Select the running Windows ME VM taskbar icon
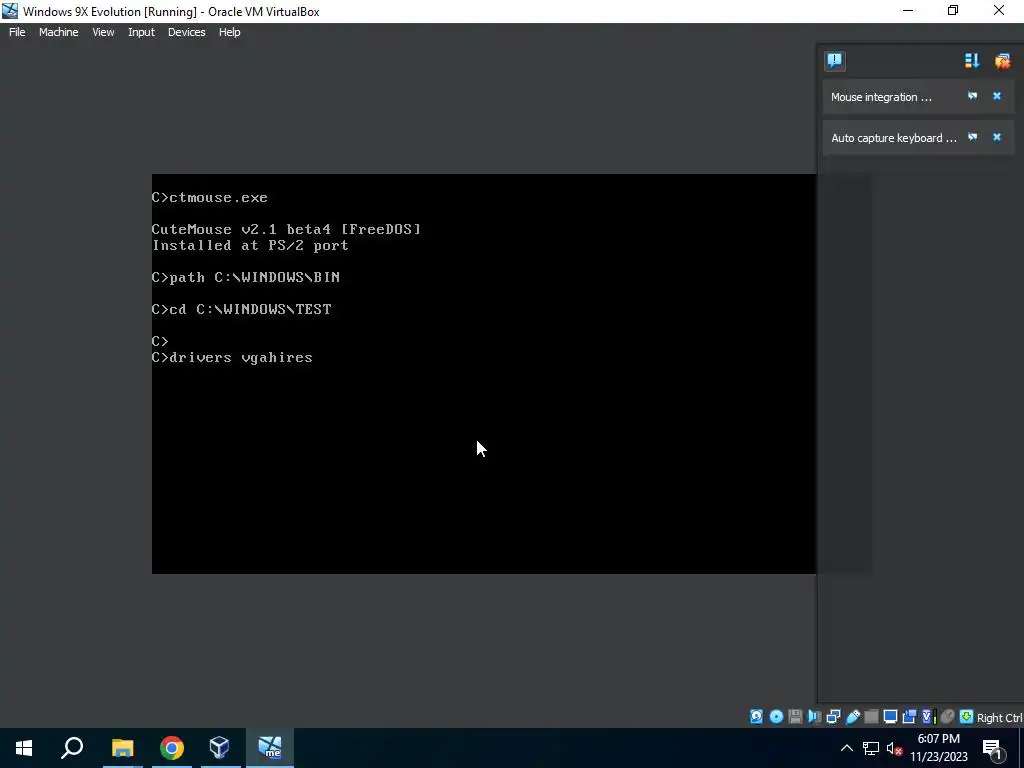The height and width of the screenshot is (768, 1024). [270, 748]
